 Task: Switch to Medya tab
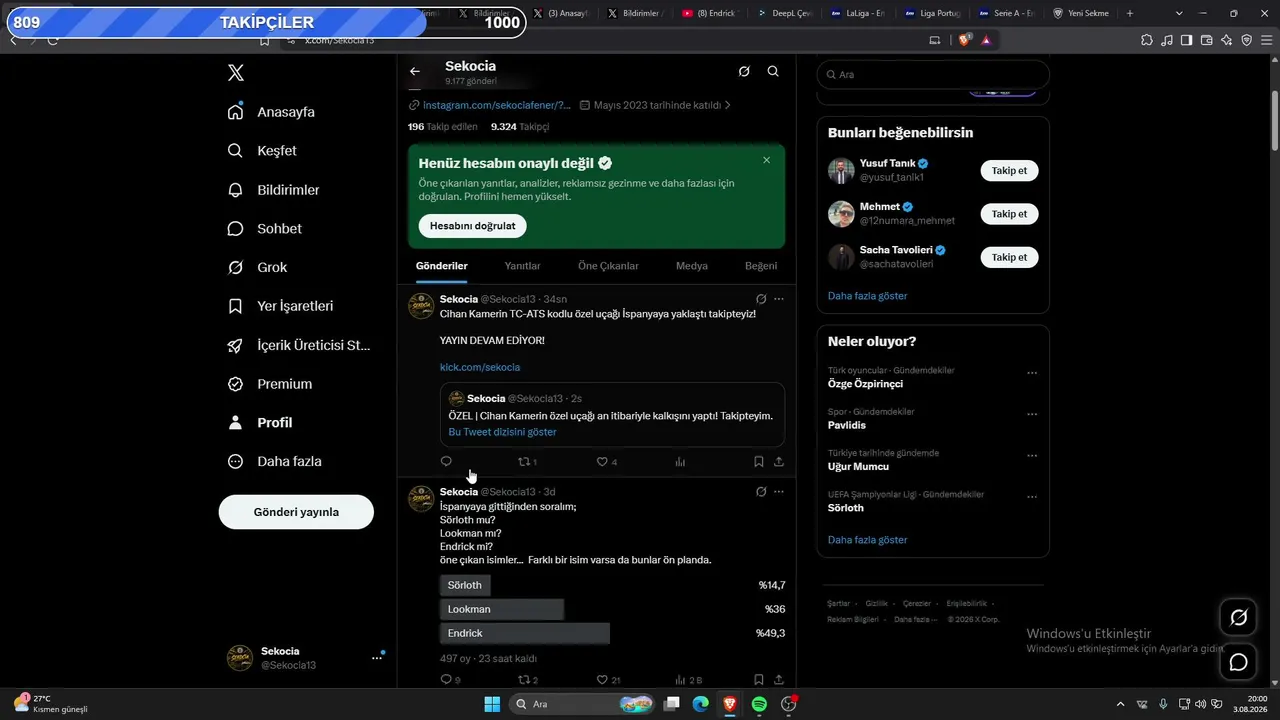coord(692,266)
